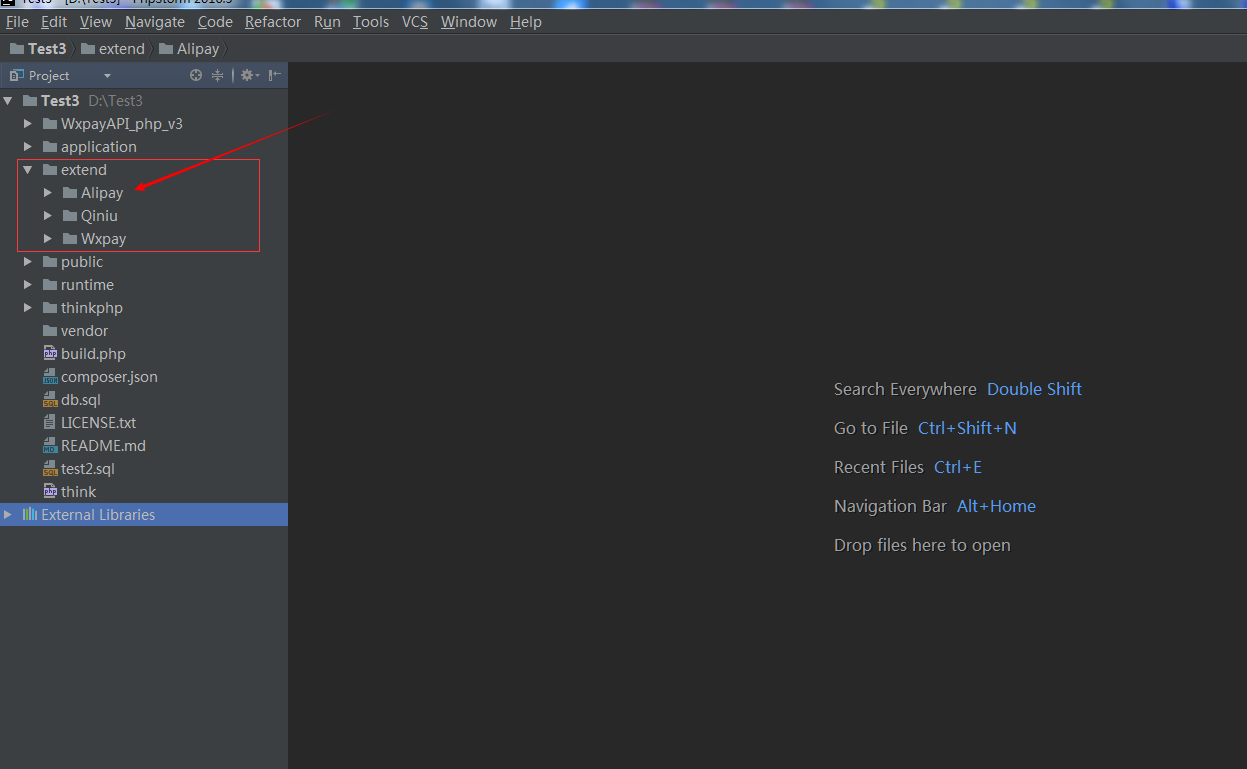
Task: Select the README.md file icon
Action: [x=50, y=446]
